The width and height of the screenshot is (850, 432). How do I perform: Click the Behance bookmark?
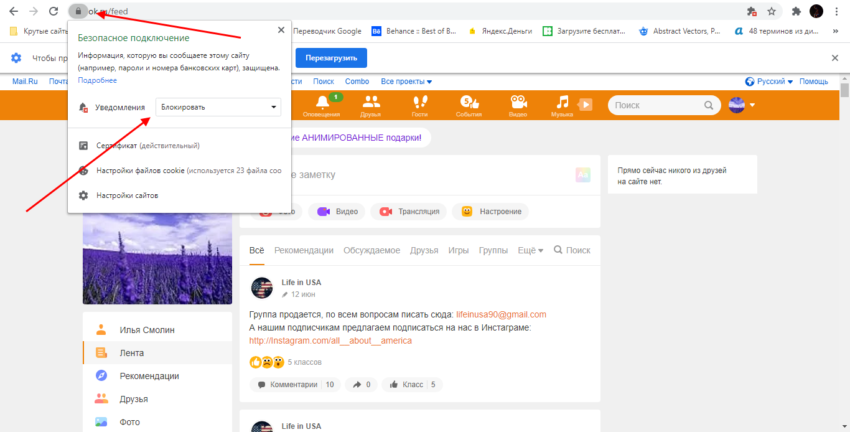(414, 31)
